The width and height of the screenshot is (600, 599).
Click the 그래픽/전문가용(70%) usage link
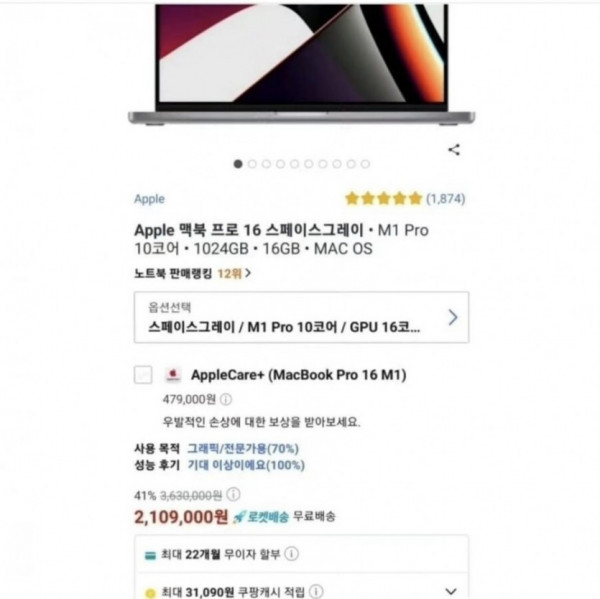[x=243, y=448]
